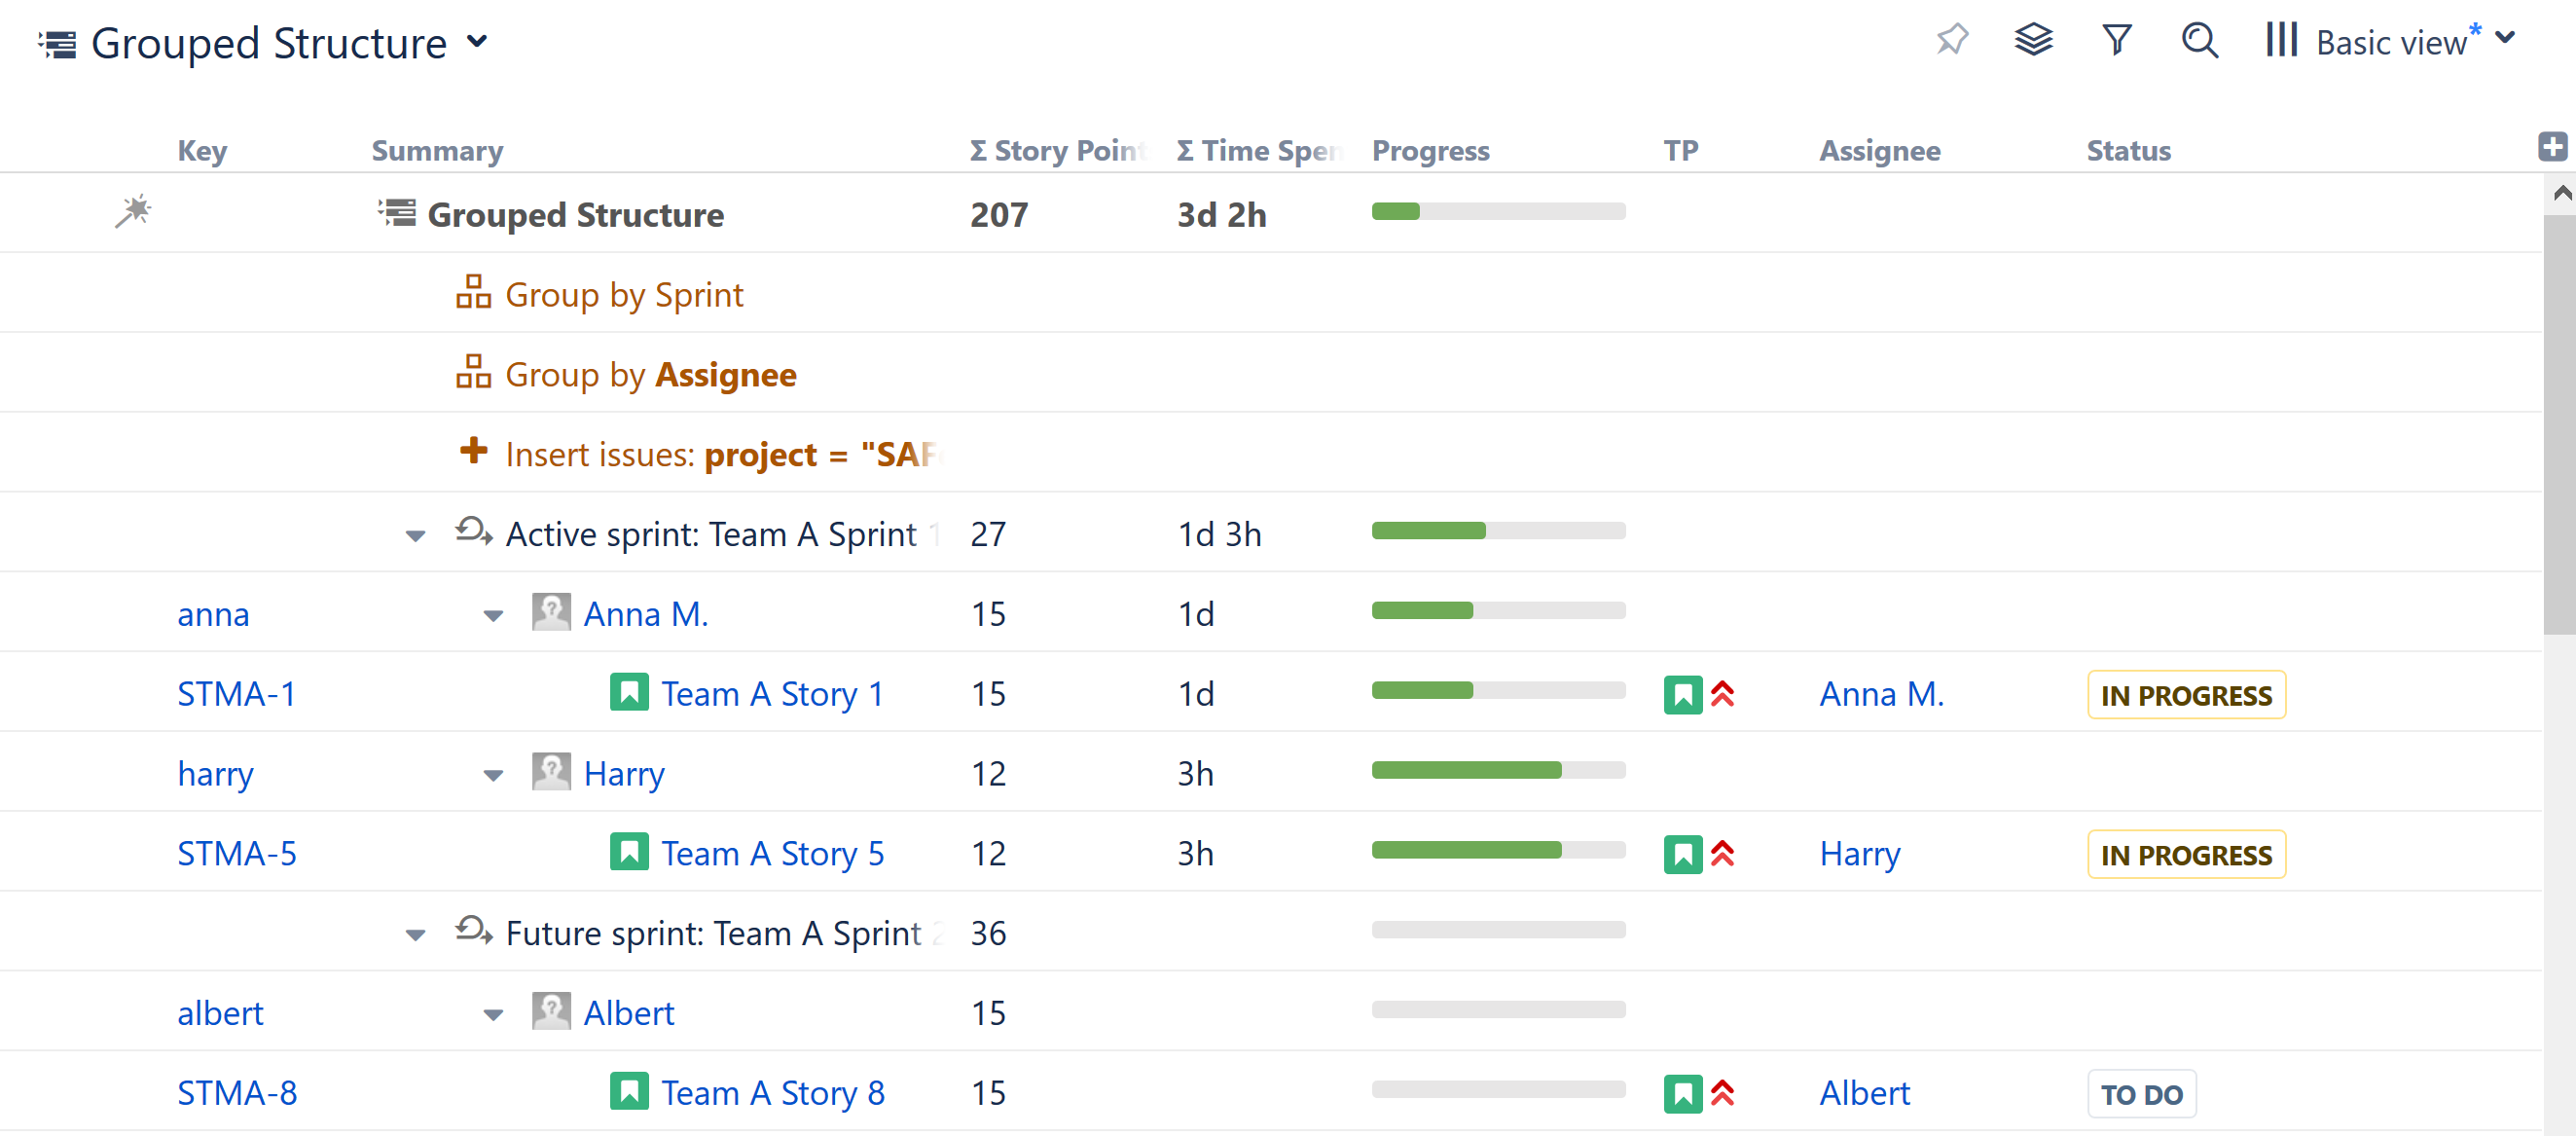The width and height of the screenshot is (2576, 1136).
Task: Click the Group by Sprint grouping icon
Action: [x=474, y=292]
